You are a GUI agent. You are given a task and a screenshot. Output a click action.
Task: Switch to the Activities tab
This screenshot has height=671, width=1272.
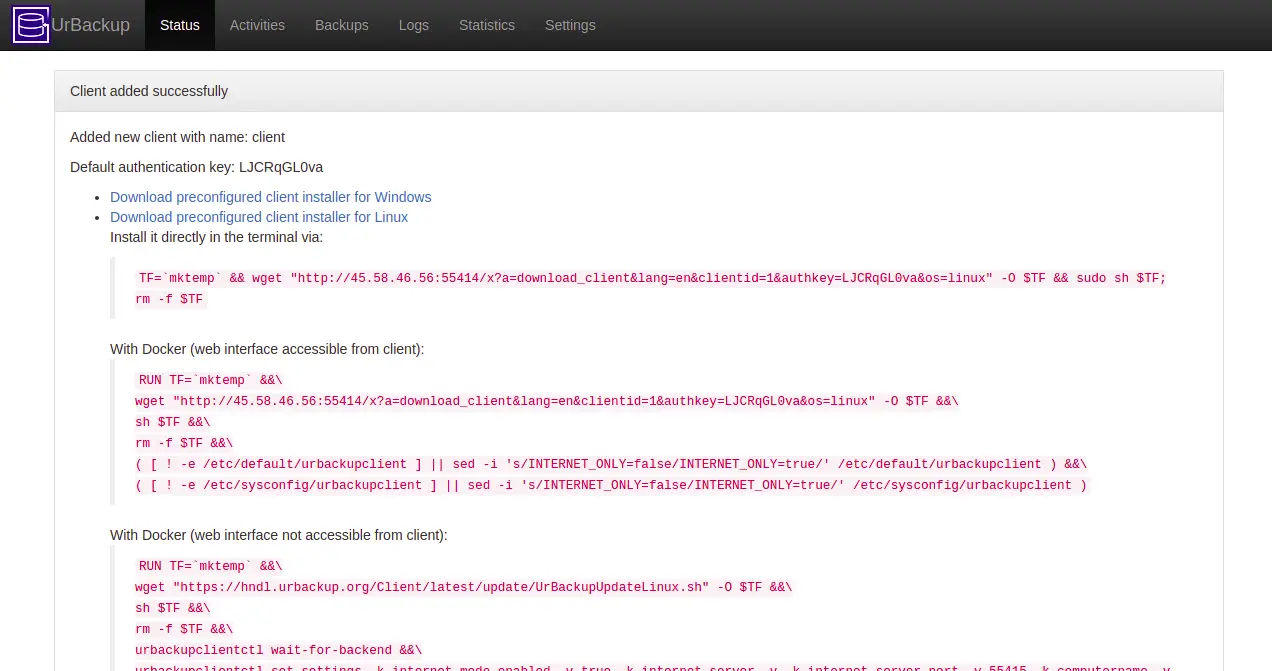(257, 25)
